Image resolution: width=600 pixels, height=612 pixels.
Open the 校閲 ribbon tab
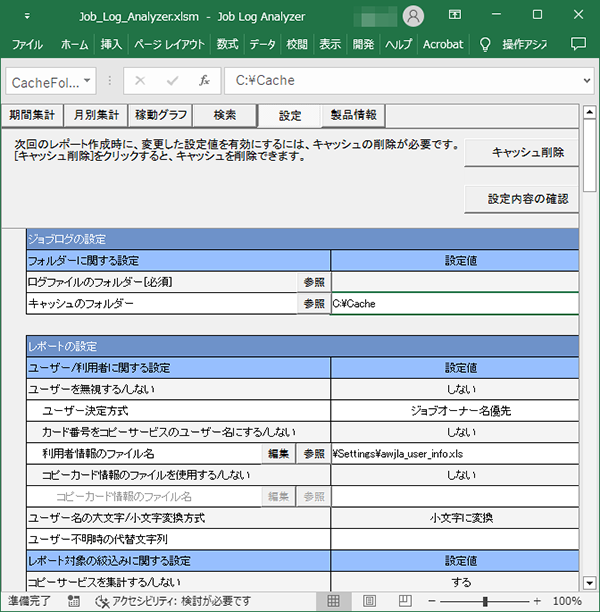[x=297, y=44]
